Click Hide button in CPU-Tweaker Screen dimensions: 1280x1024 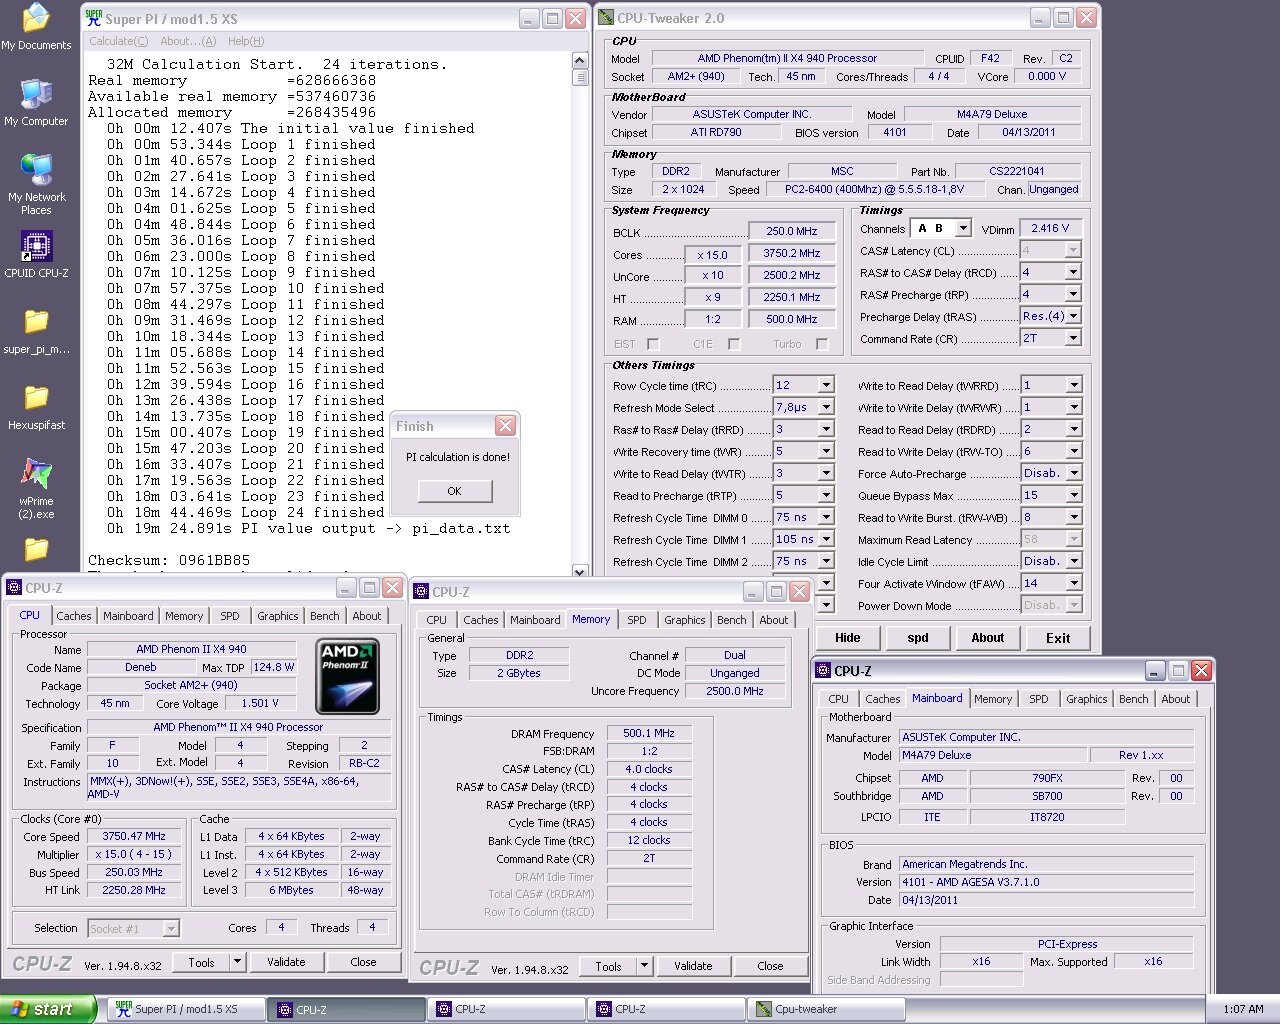pos(847,638)
